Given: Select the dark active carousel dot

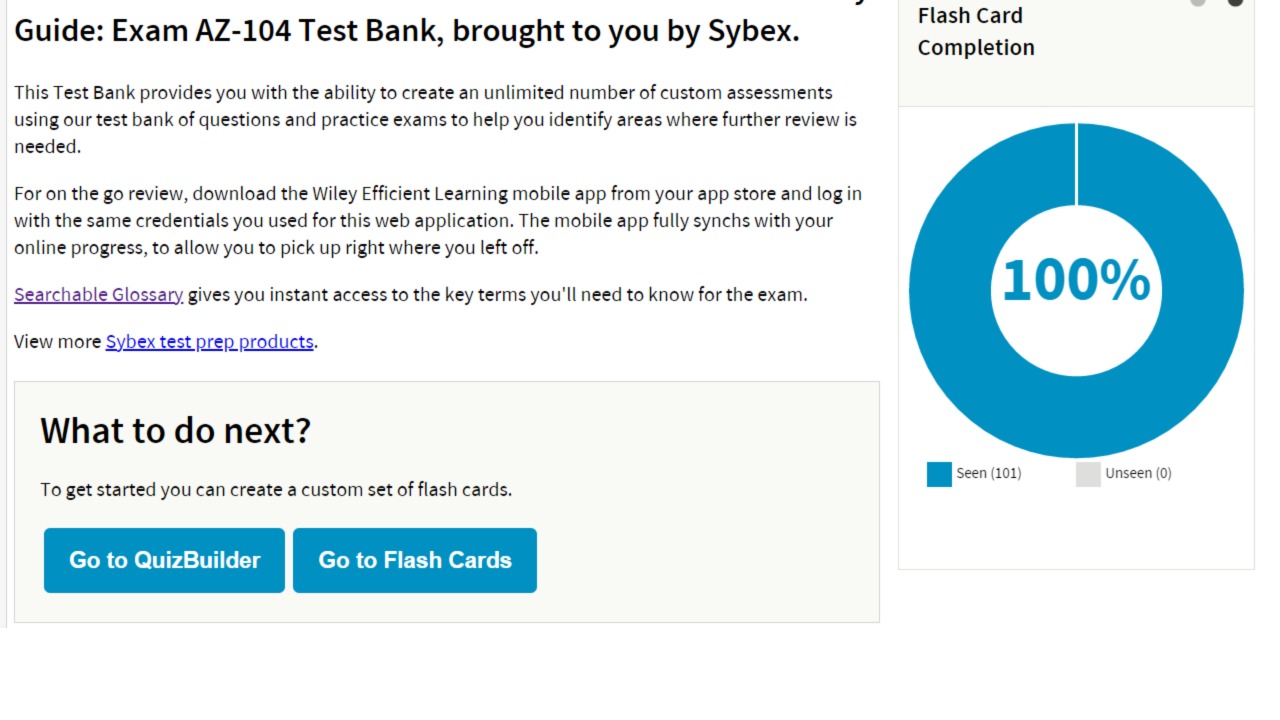Looking at the screenshot, I should click(x=1235, y=2).
